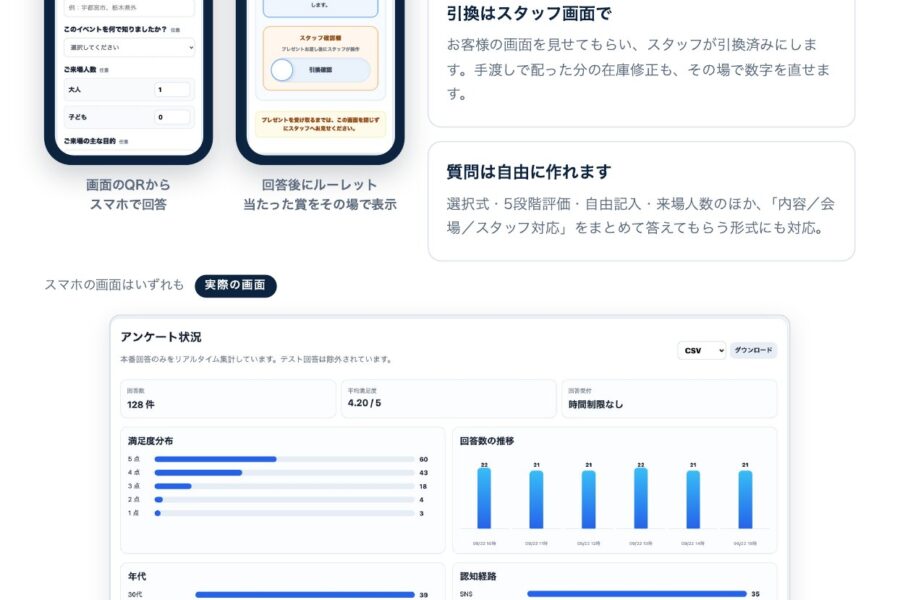Click the value 39 beside the 30代 bar

tap(424, 595)
